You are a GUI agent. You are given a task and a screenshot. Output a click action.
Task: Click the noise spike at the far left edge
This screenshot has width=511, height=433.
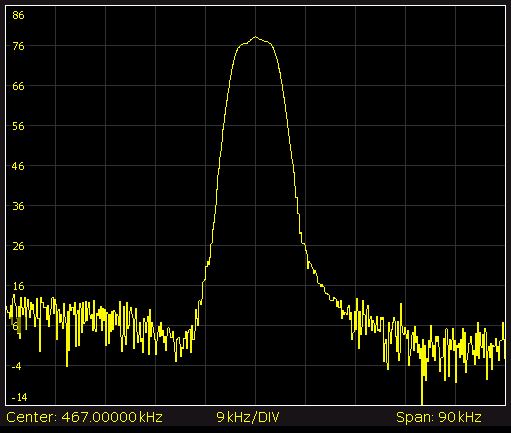(14, 297)
